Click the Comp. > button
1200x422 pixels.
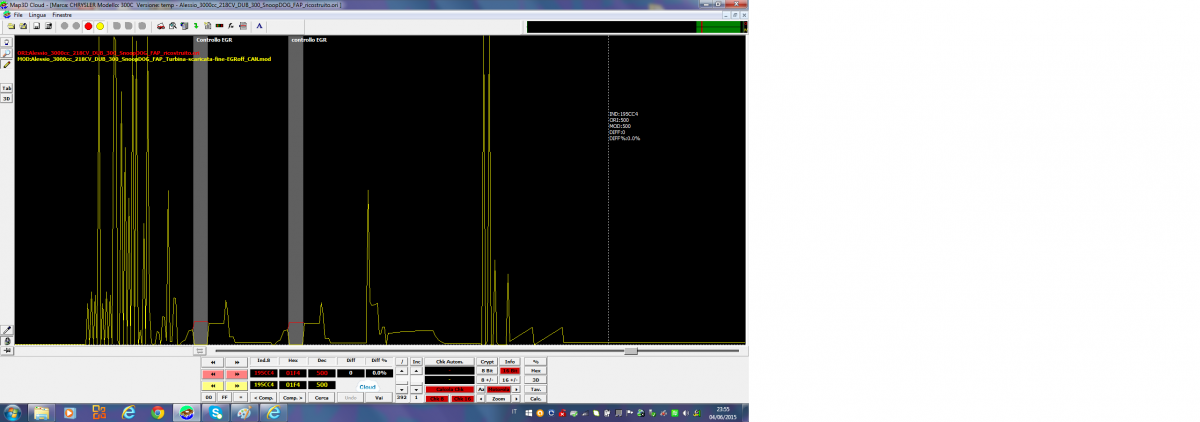[x=292, y=398]
